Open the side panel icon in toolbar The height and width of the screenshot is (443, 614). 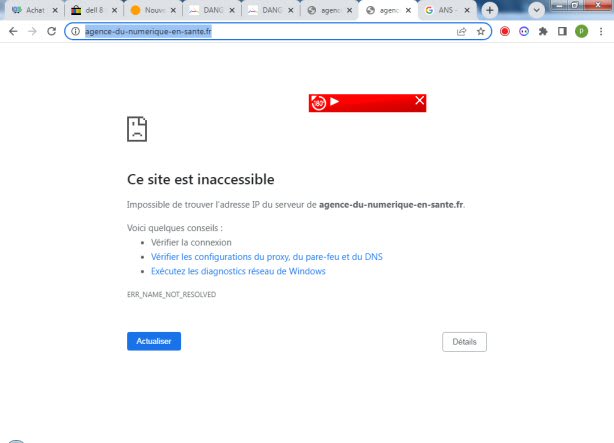562,31
